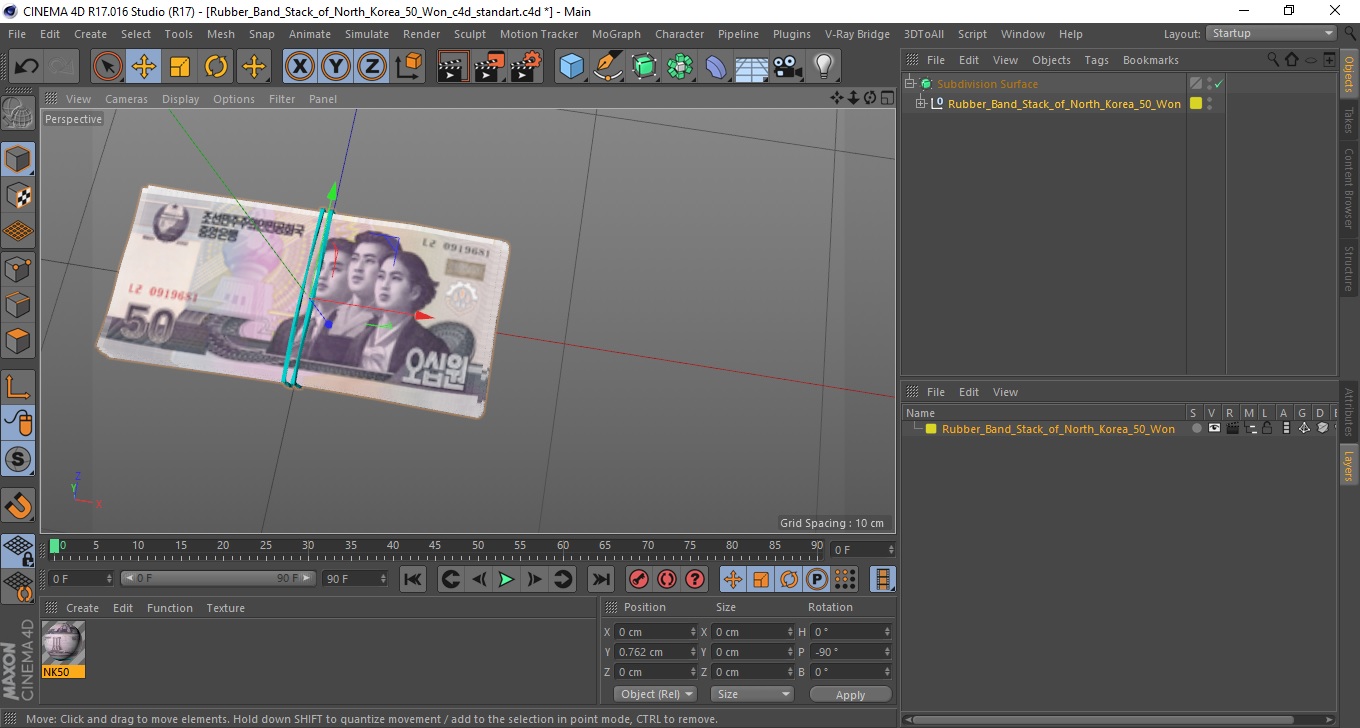Add a camera object

pyautogui.click(x=787, y=67)
